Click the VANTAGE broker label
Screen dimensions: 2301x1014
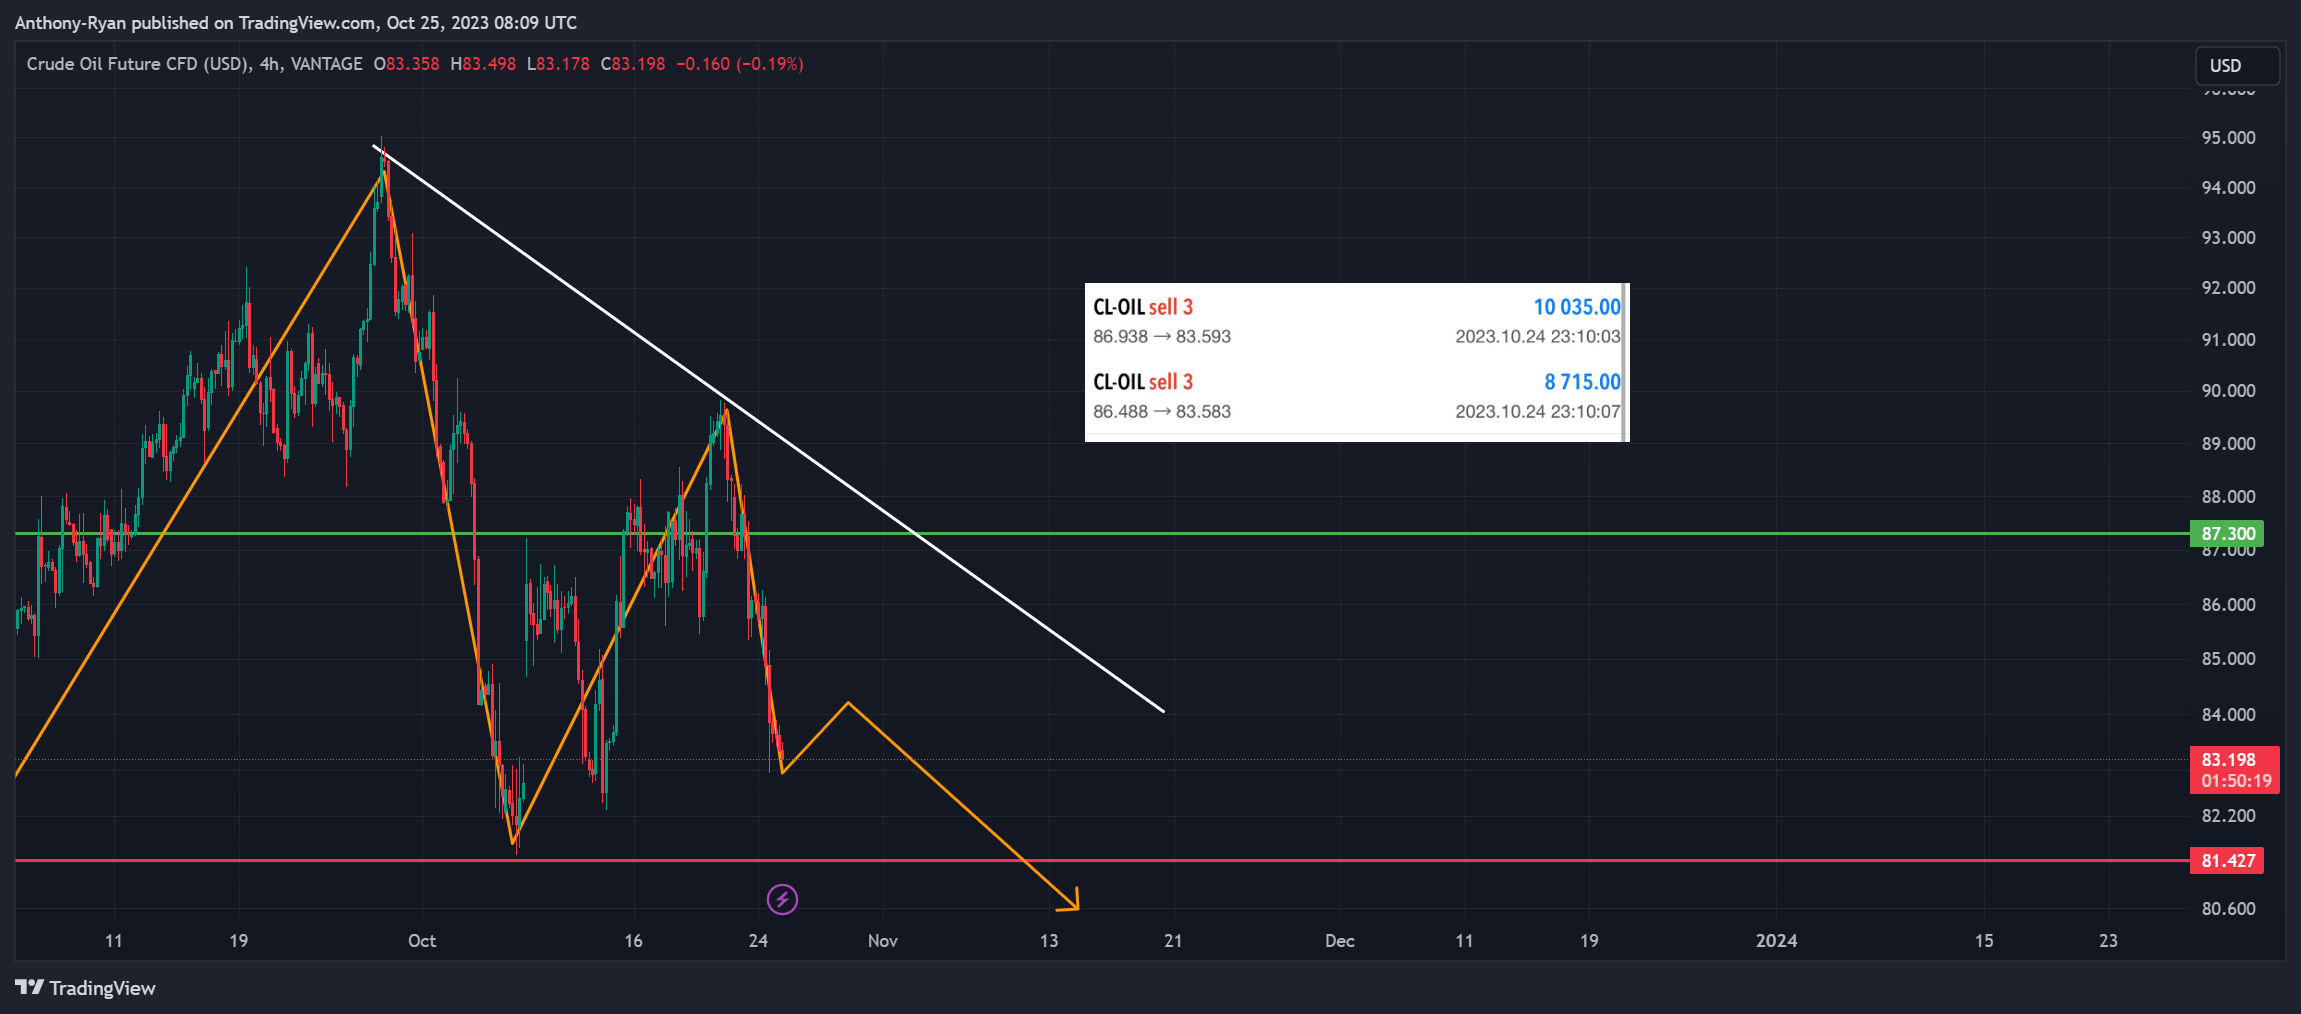pyautogui.click(x=327, y=64)
